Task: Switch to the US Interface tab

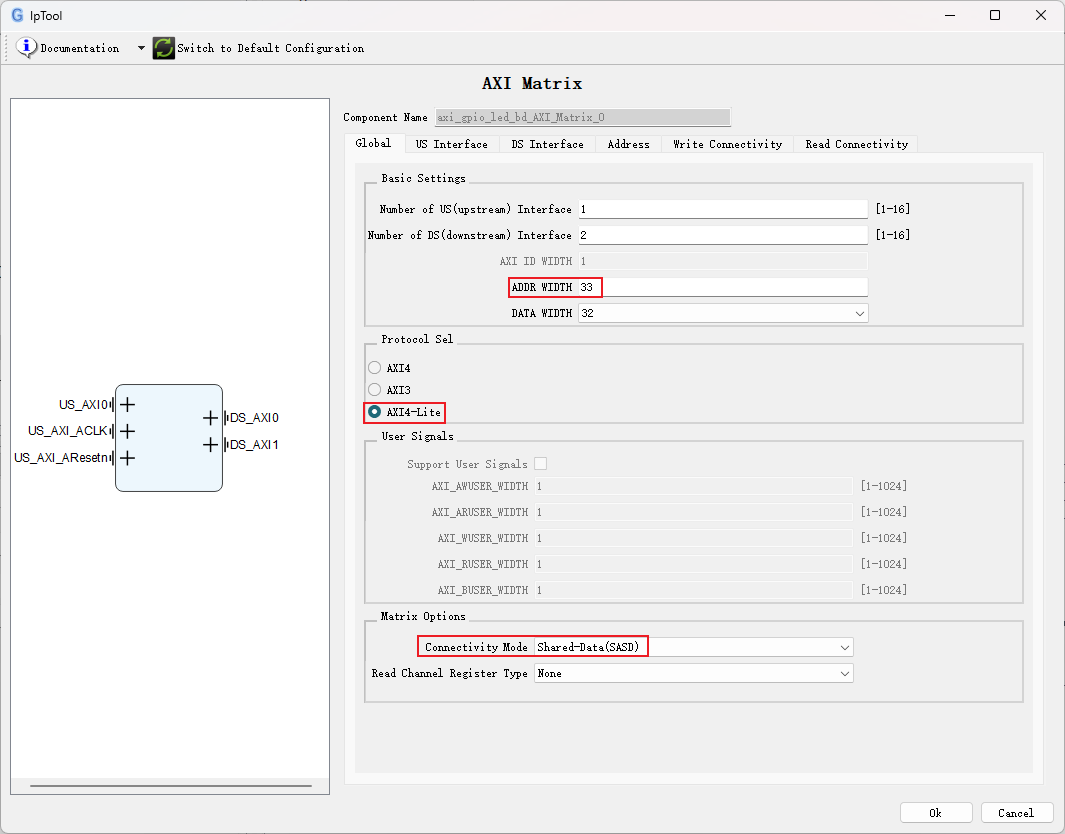Action: (x=452, y=144)
